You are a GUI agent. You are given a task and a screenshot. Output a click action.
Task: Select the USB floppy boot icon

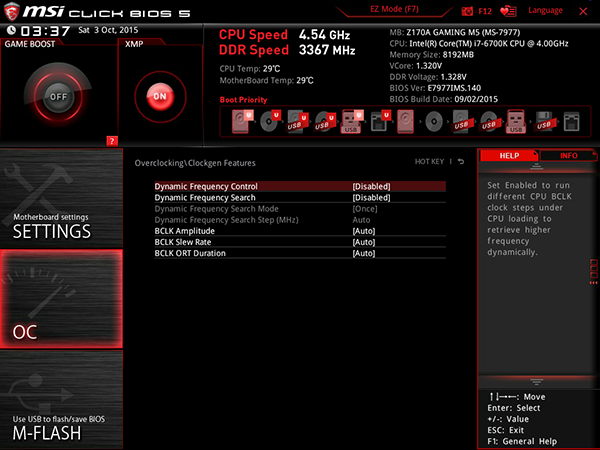(544, 121)
